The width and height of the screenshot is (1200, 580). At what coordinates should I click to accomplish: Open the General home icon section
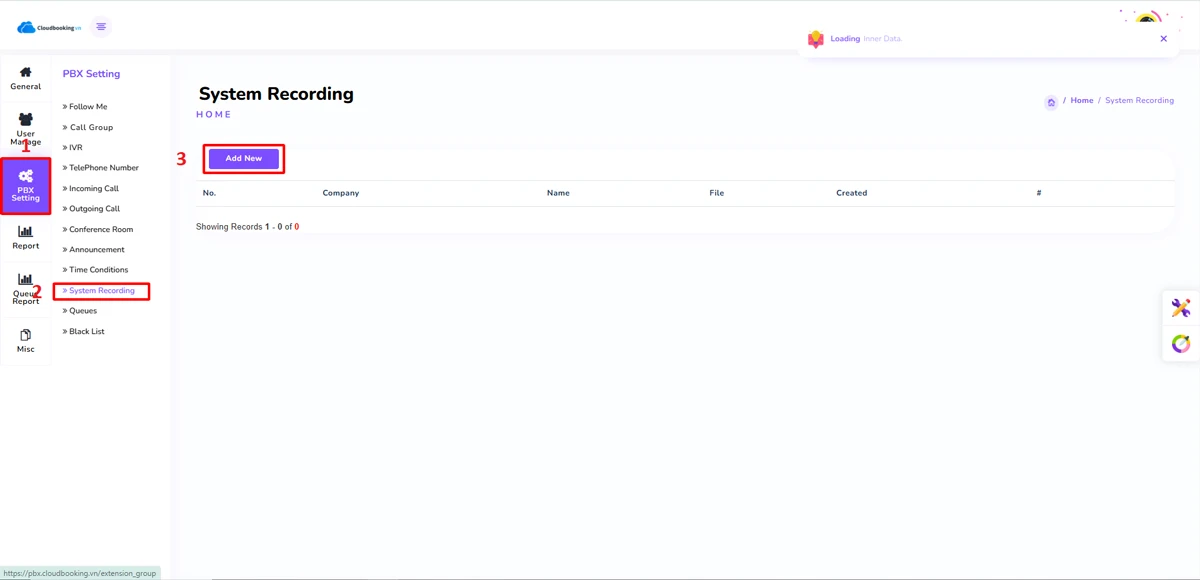[26, 78]
